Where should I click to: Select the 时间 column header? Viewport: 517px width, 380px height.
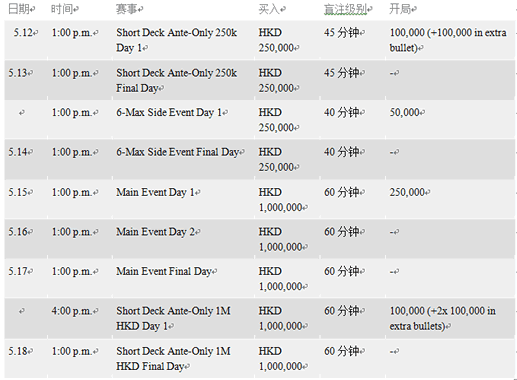62,9
